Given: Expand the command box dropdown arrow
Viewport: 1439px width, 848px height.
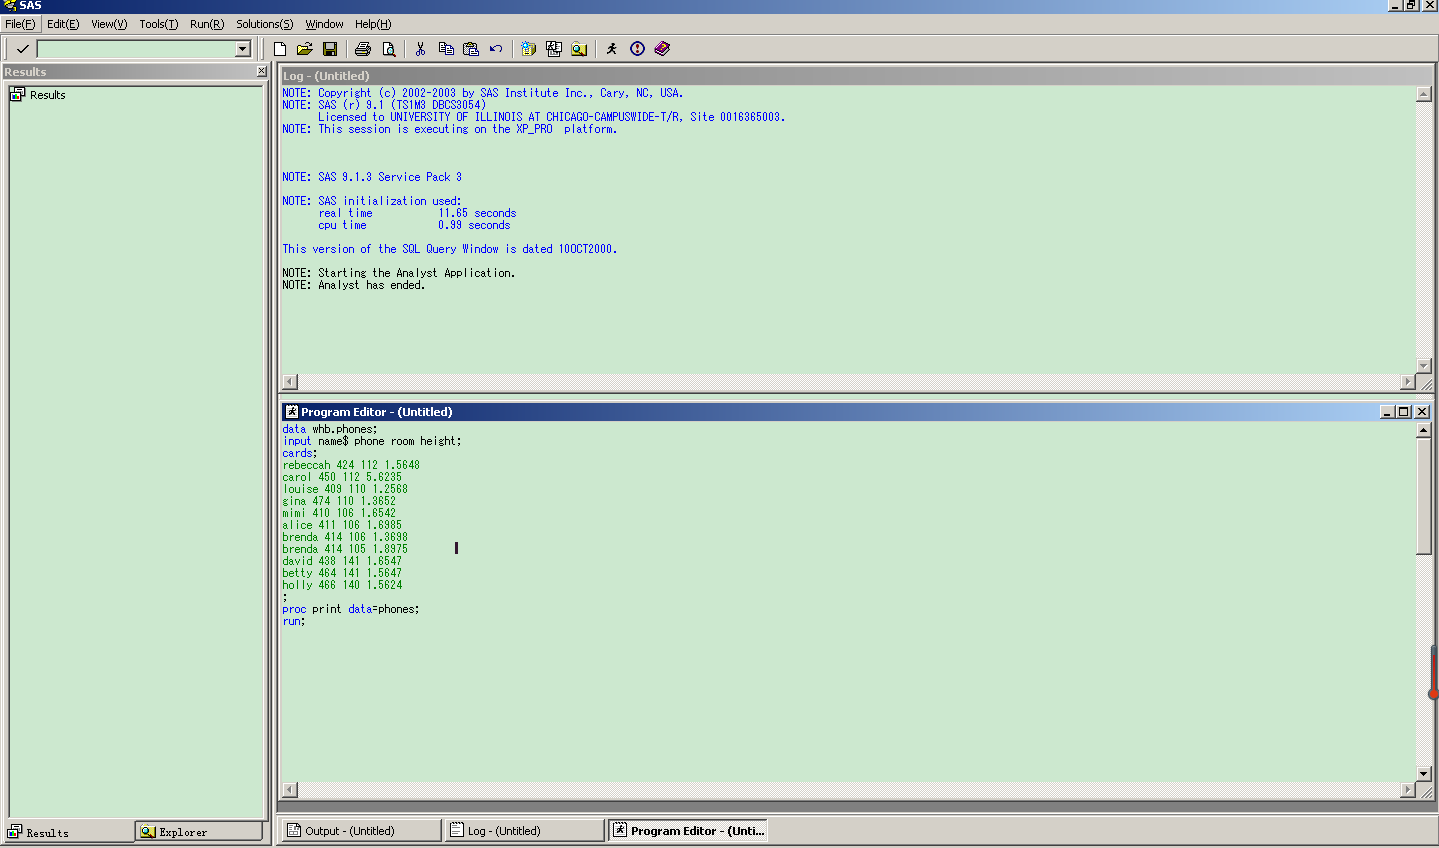Looking at the screenshot, I should [x=242, y=49].
